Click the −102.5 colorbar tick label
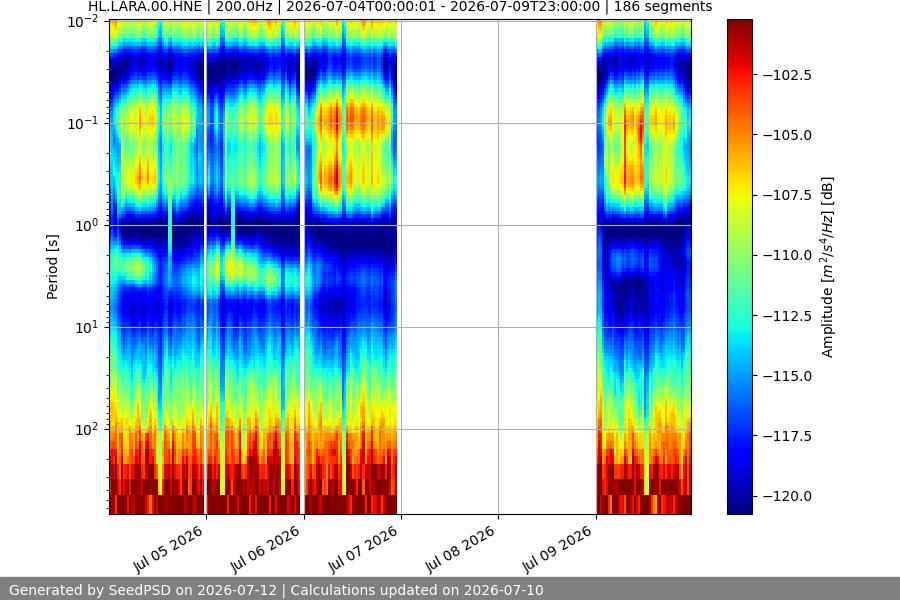900x600 pixels. pos(787,75)
